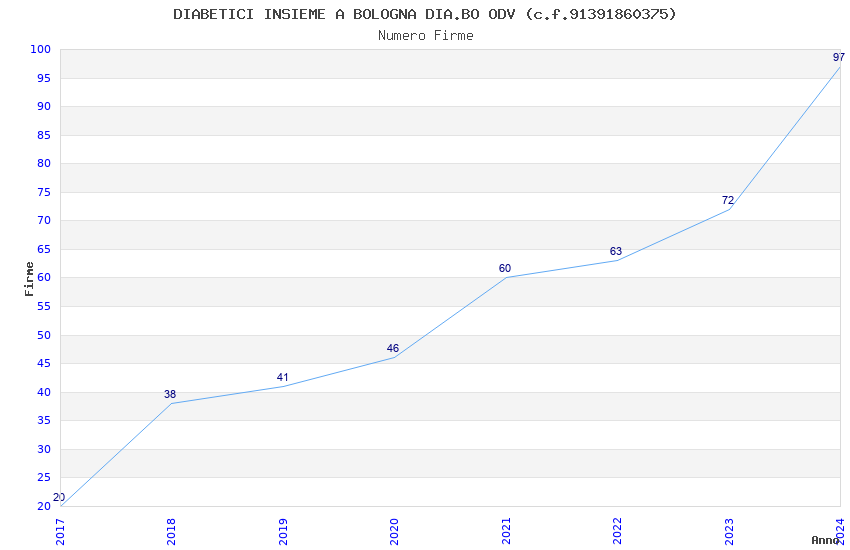Screen dimensions: 850x550
Task: Click the y-axis title Firme
Action: pos(29,279)
